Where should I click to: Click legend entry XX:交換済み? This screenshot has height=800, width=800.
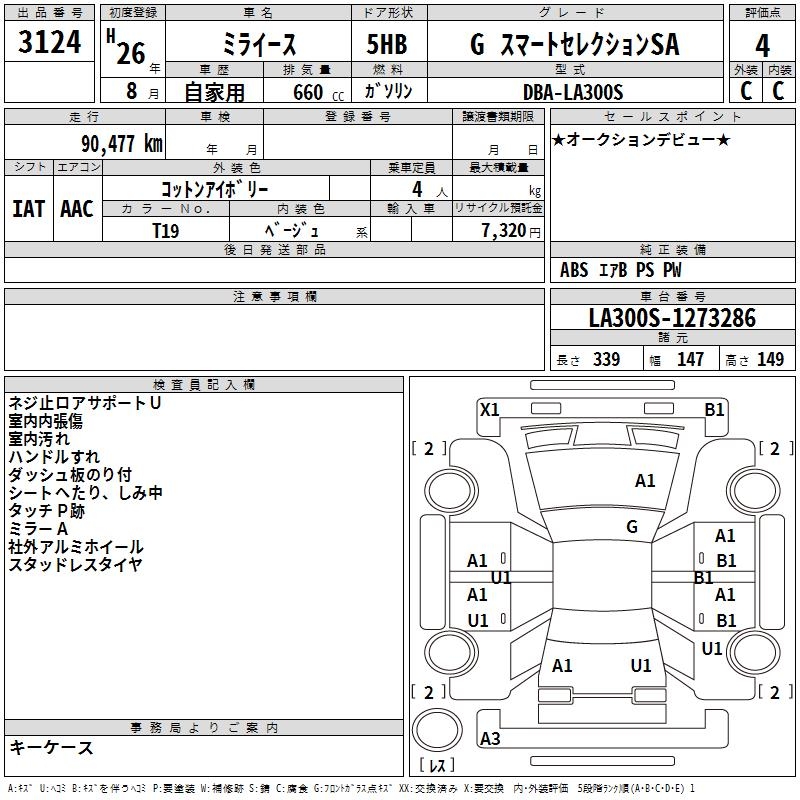point(429,788)
